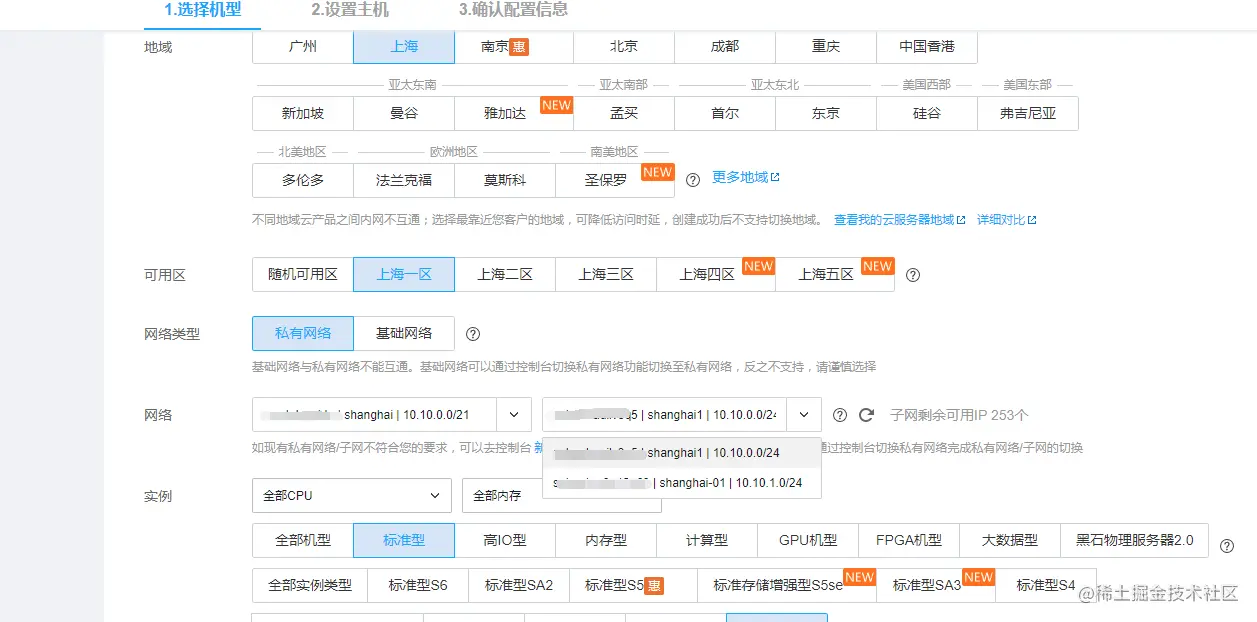The image size is (1257, 622).
Task: Choose the 弗吉尼亚 region
Action: tap(1028, 113)
